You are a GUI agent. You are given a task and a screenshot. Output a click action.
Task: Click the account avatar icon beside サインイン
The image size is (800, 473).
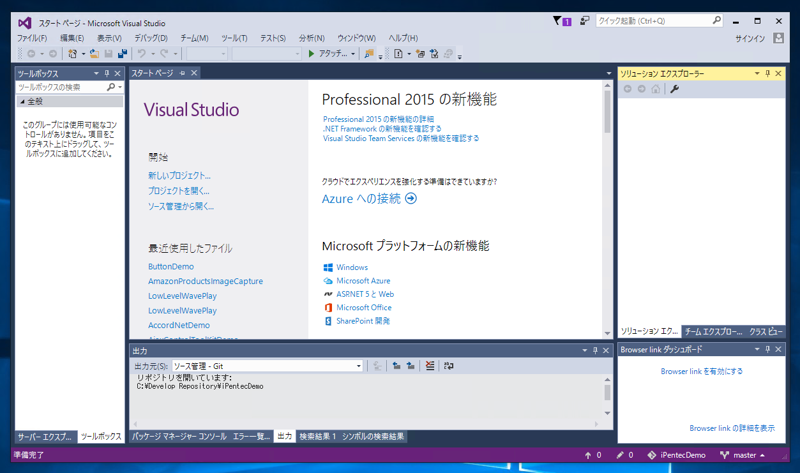coord(778,38)
